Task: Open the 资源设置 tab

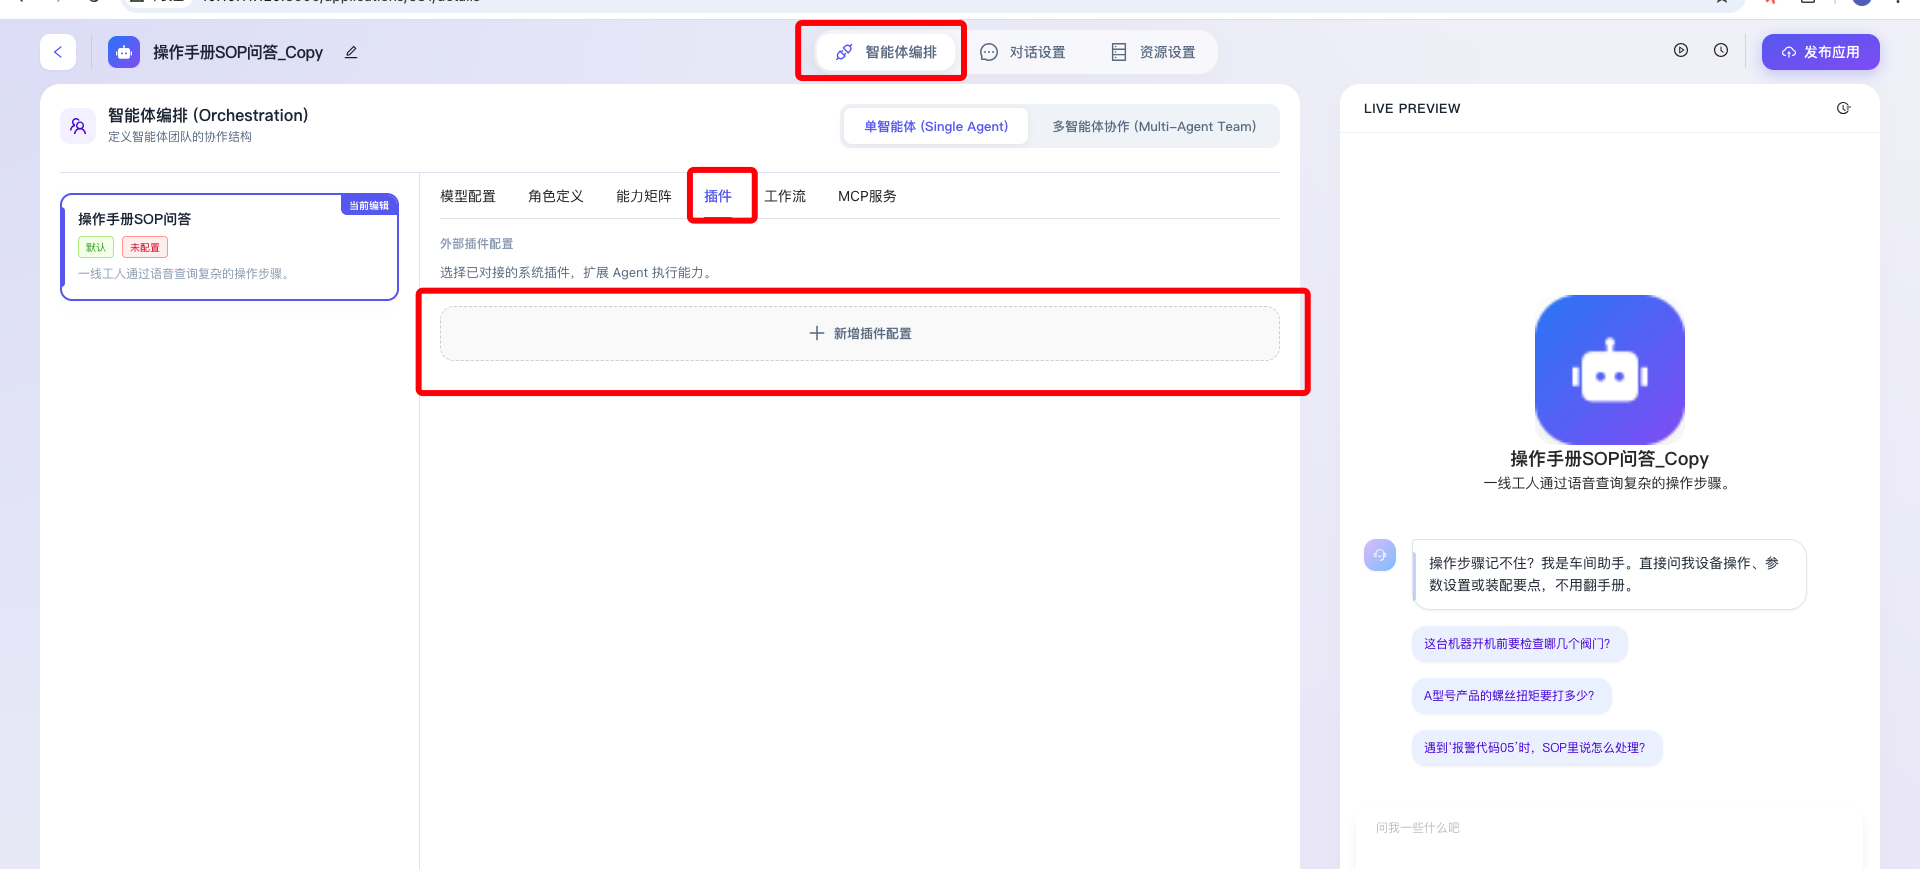Action: pos(1153,52)
